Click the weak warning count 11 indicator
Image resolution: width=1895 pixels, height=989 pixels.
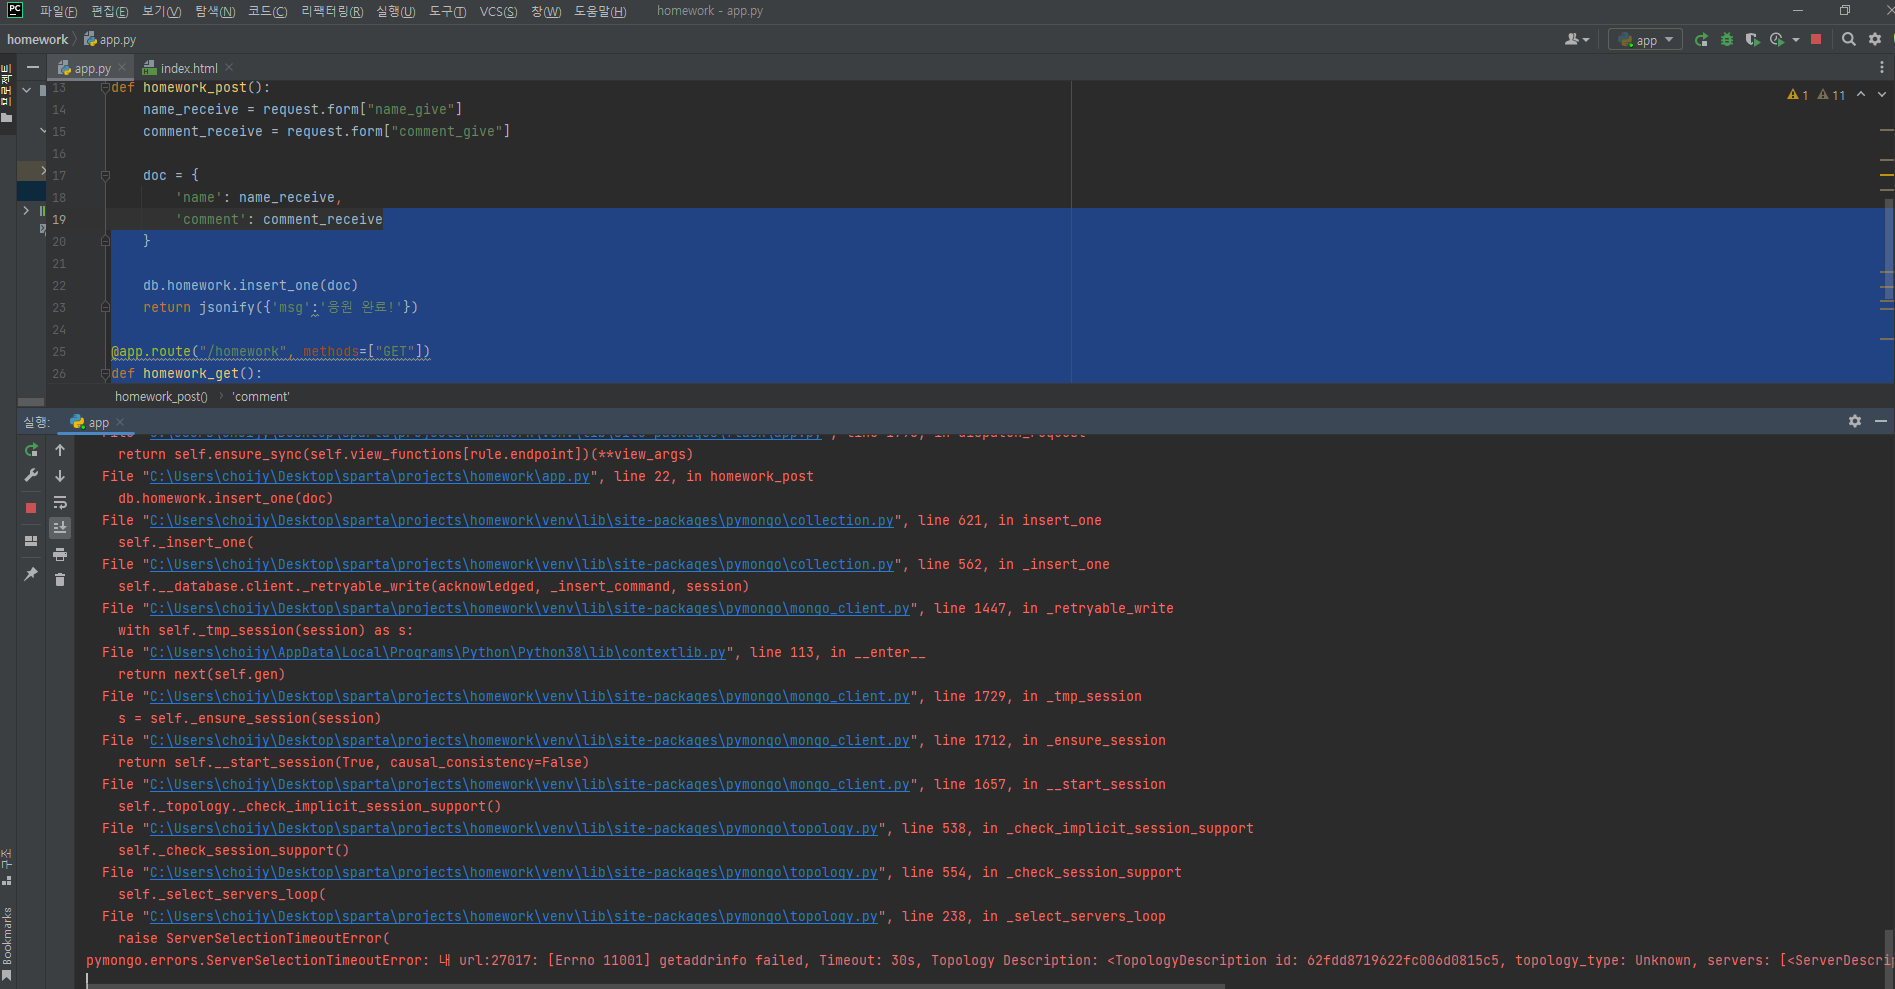pos(1832,95)
